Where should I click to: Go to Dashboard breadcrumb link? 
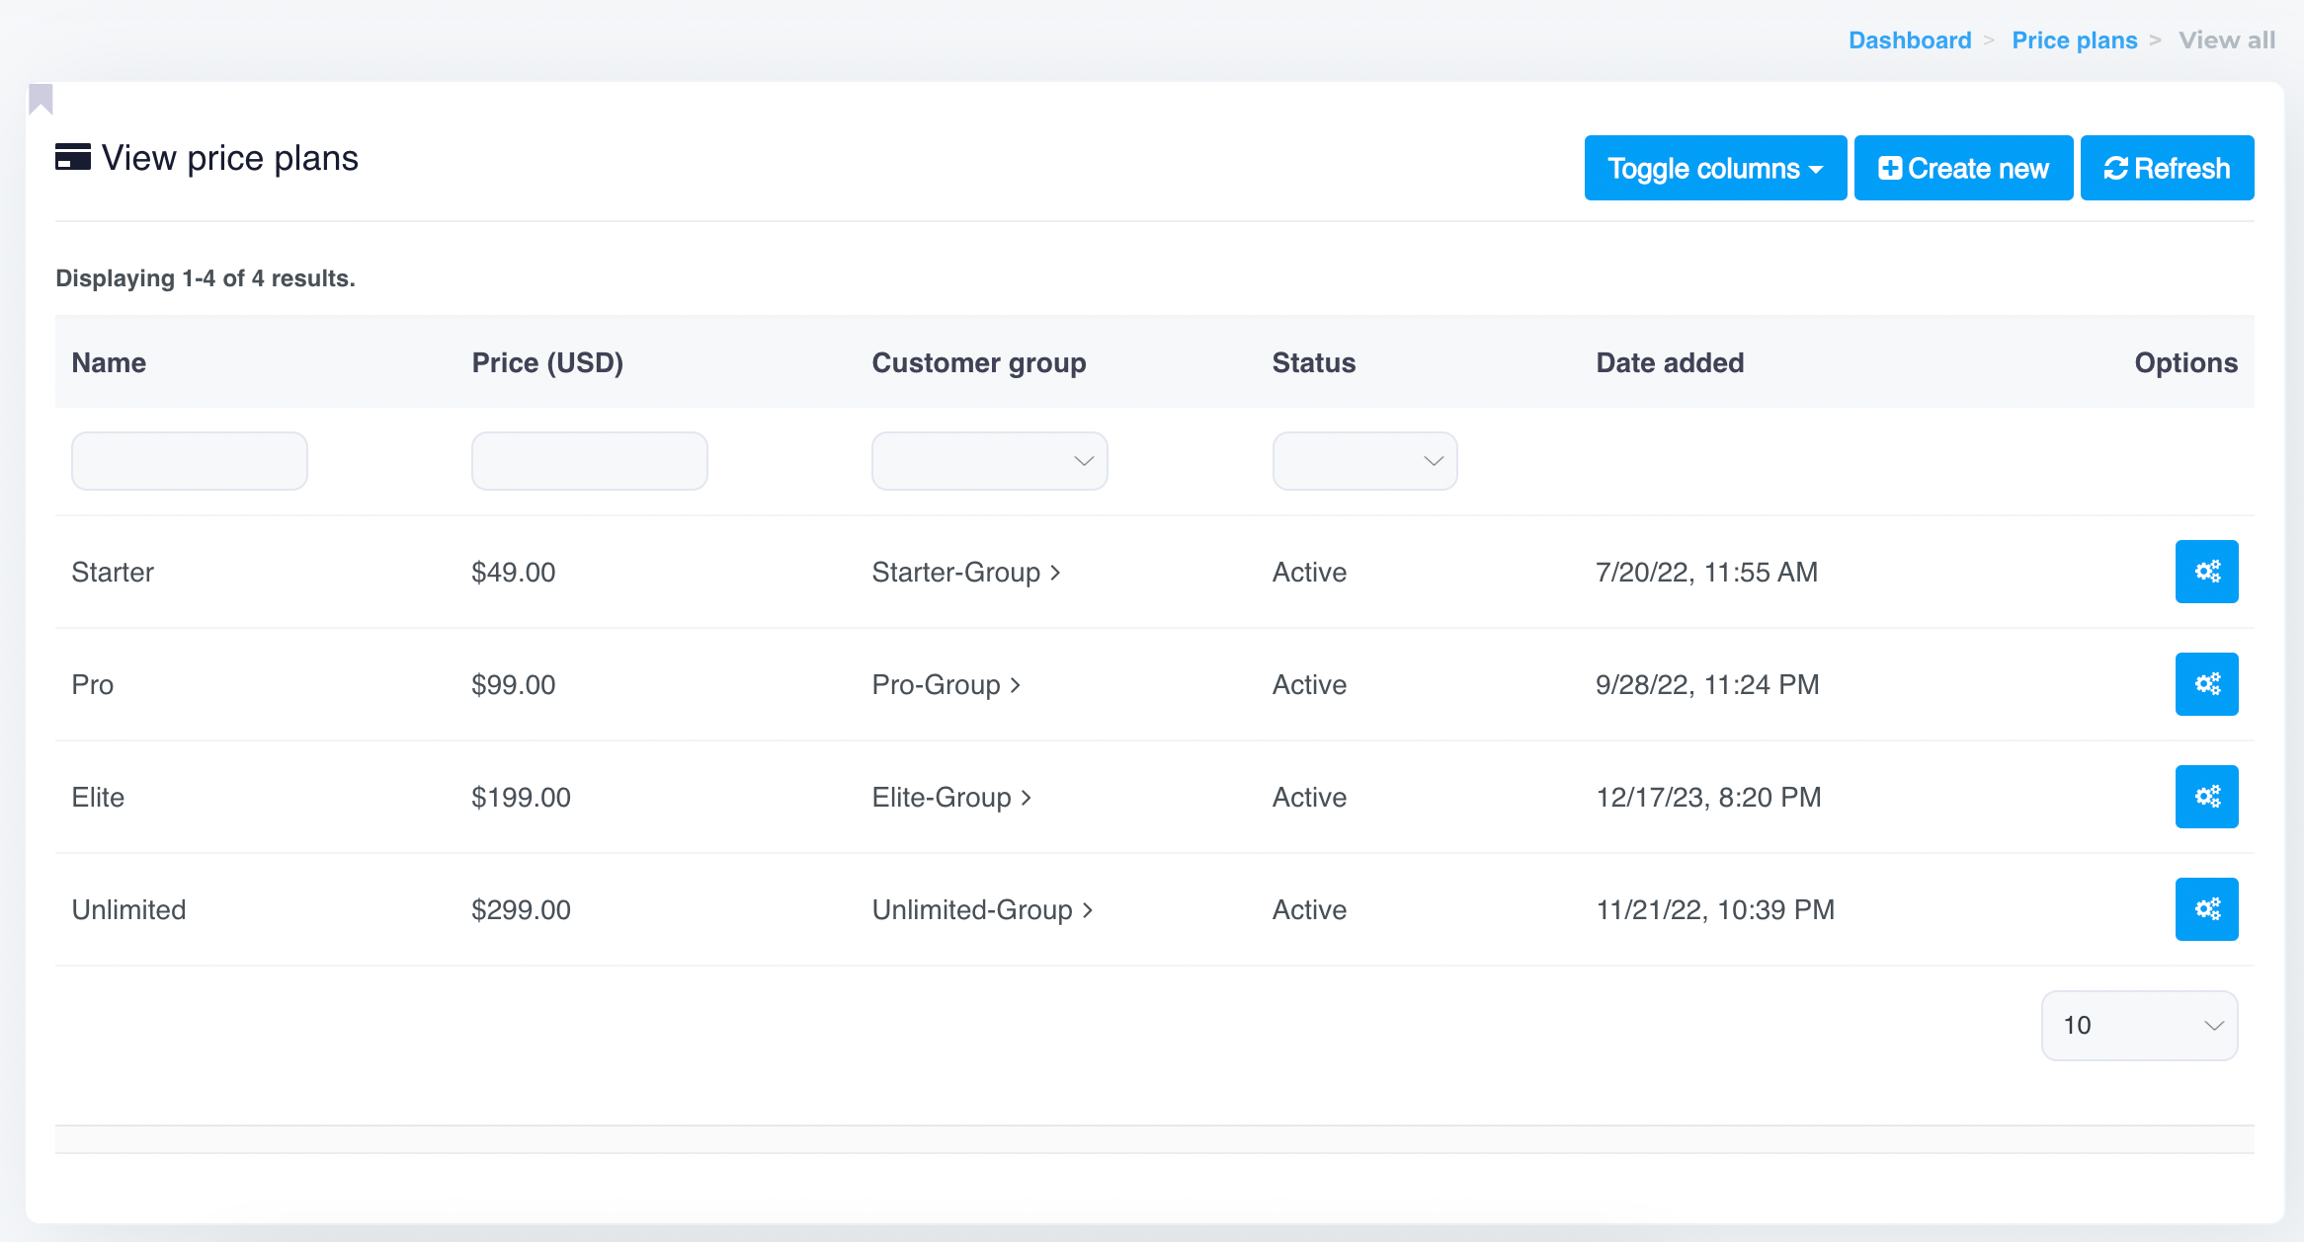click(x=1908, y=40)
